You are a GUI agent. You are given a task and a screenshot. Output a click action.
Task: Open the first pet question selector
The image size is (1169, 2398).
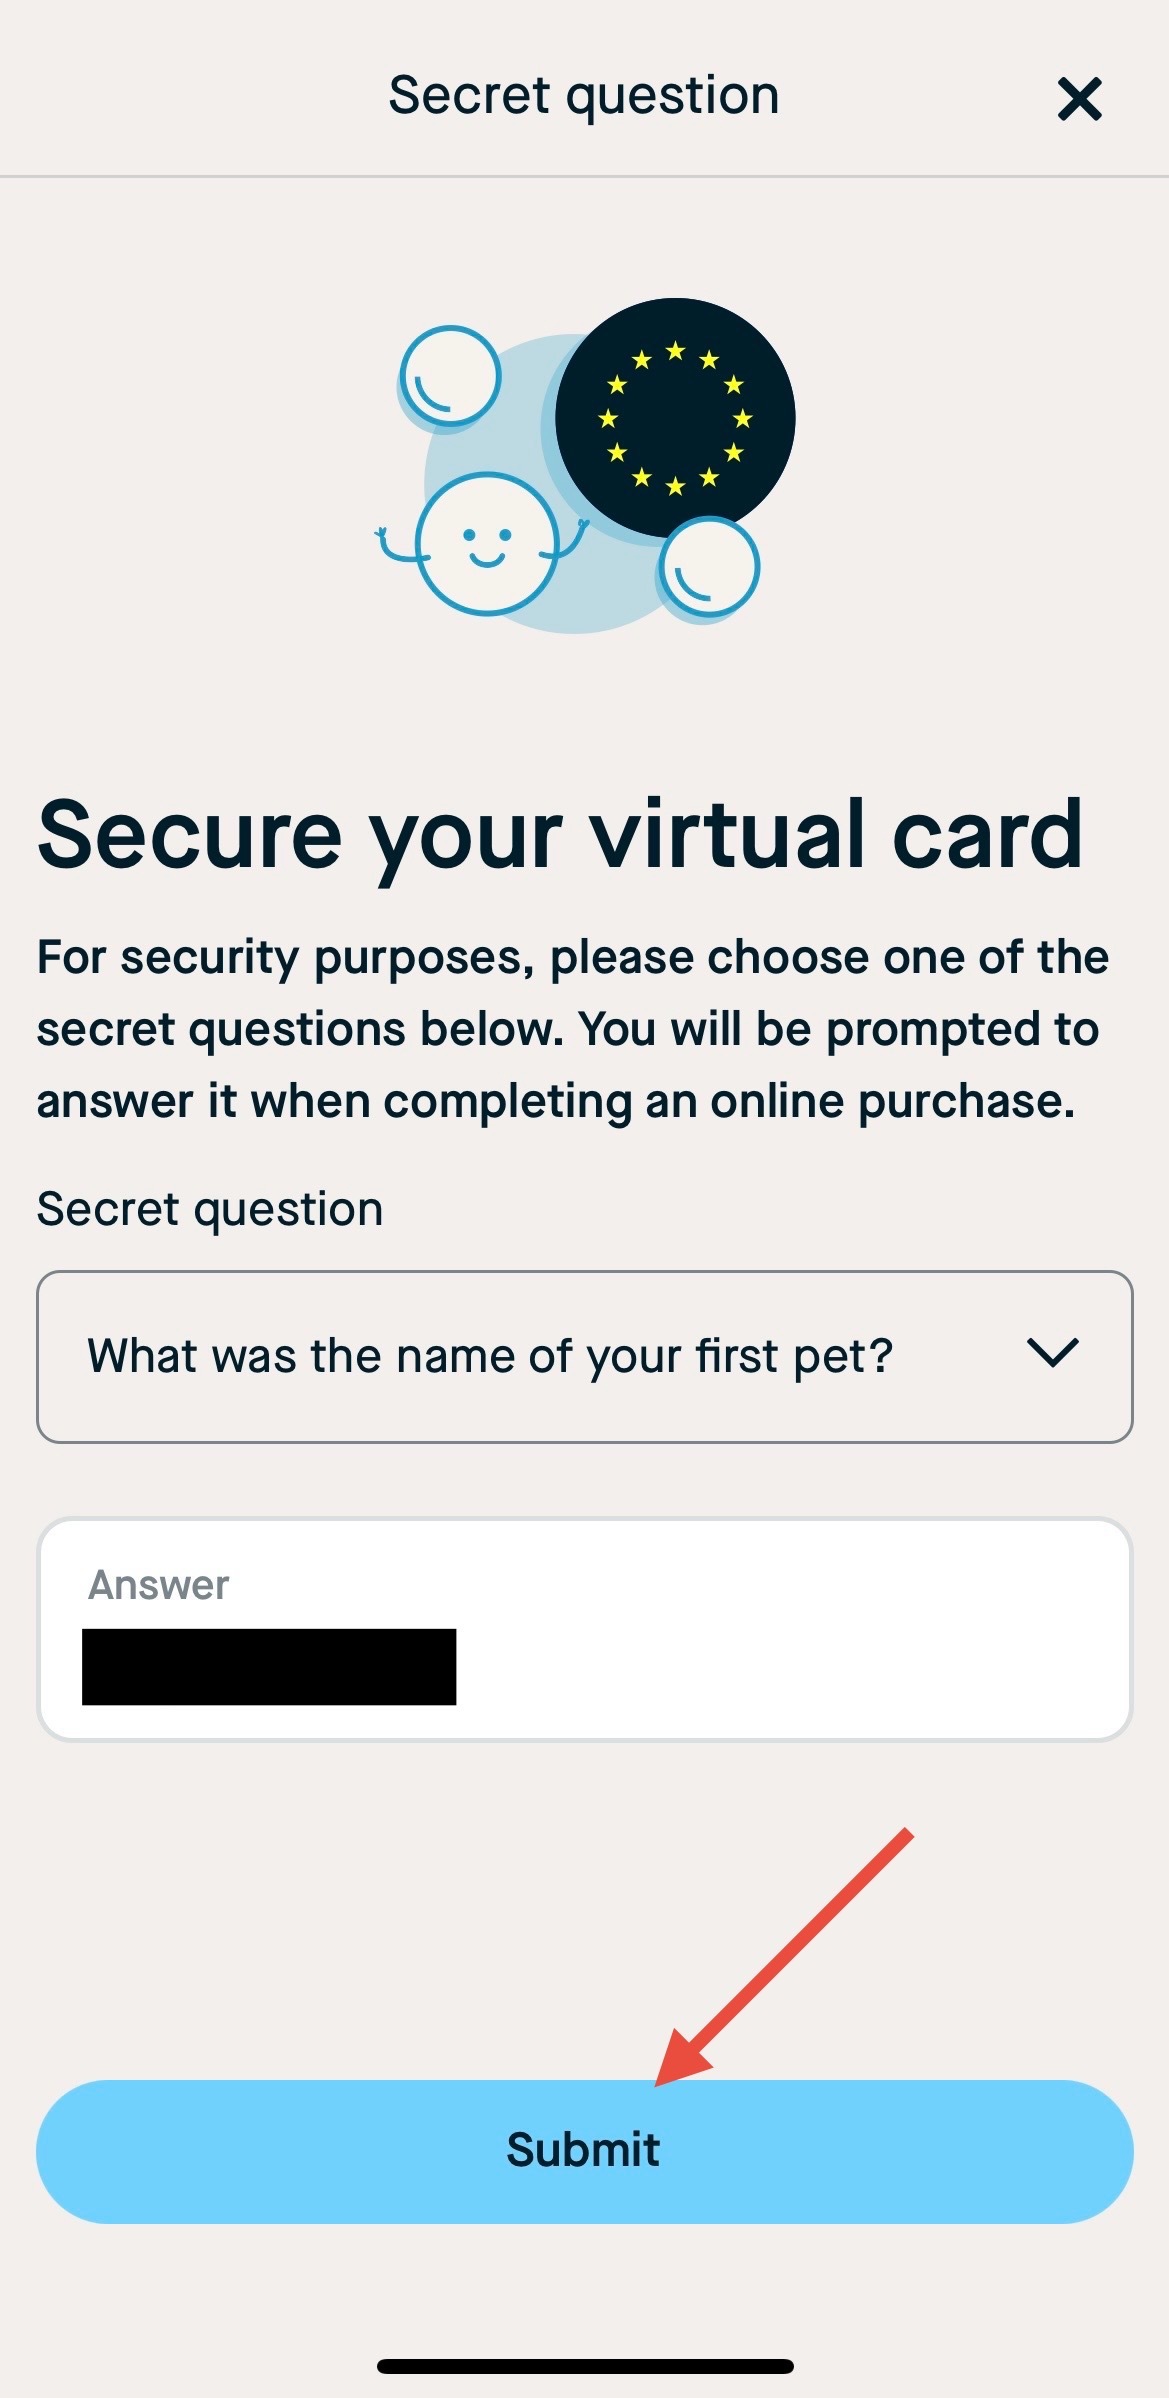point(585,1357)
